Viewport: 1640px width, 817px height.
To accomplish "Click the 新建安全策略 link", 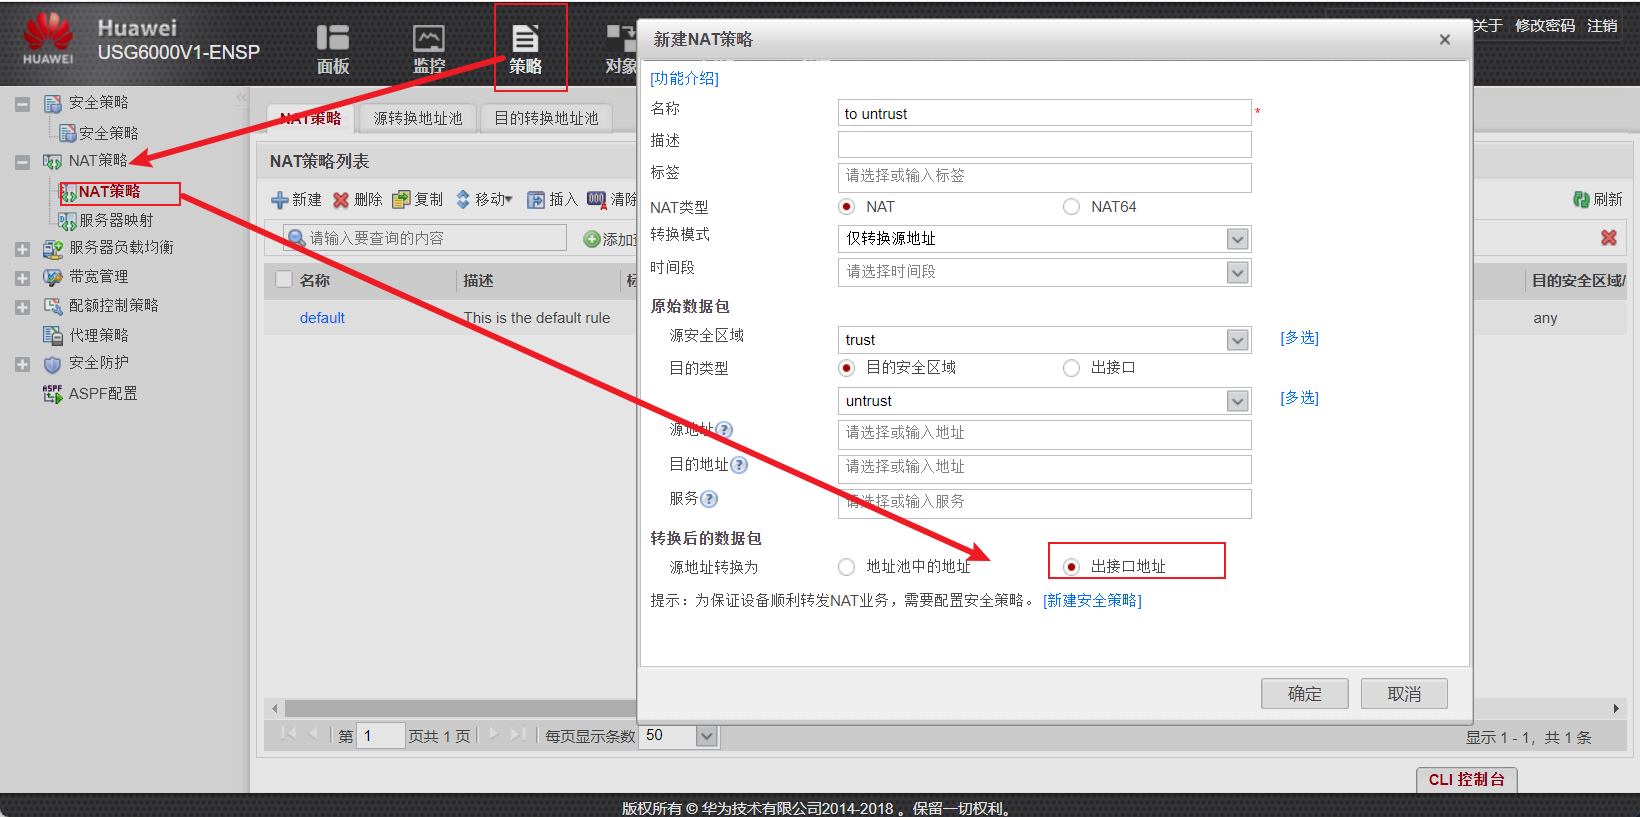I will tap(1092, 600).
